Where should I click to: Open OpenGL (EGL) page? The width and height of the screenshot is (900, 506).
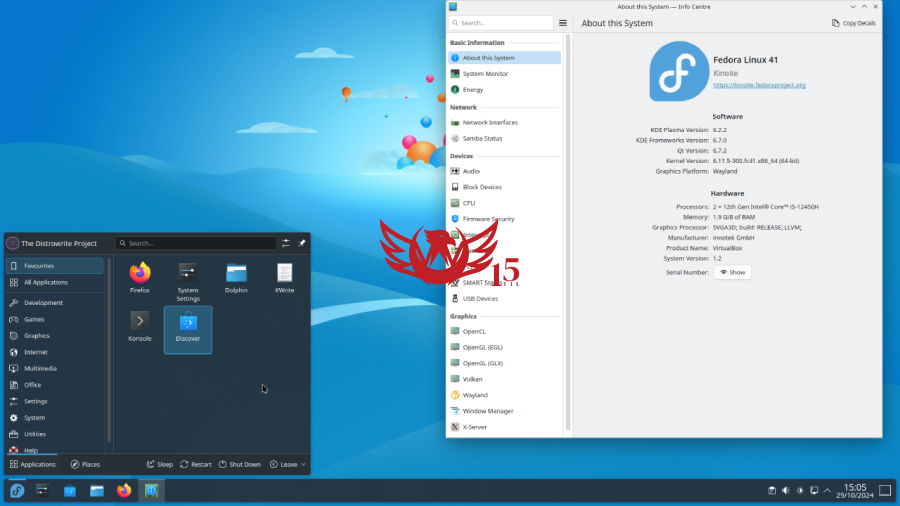(x=505, y=347)
